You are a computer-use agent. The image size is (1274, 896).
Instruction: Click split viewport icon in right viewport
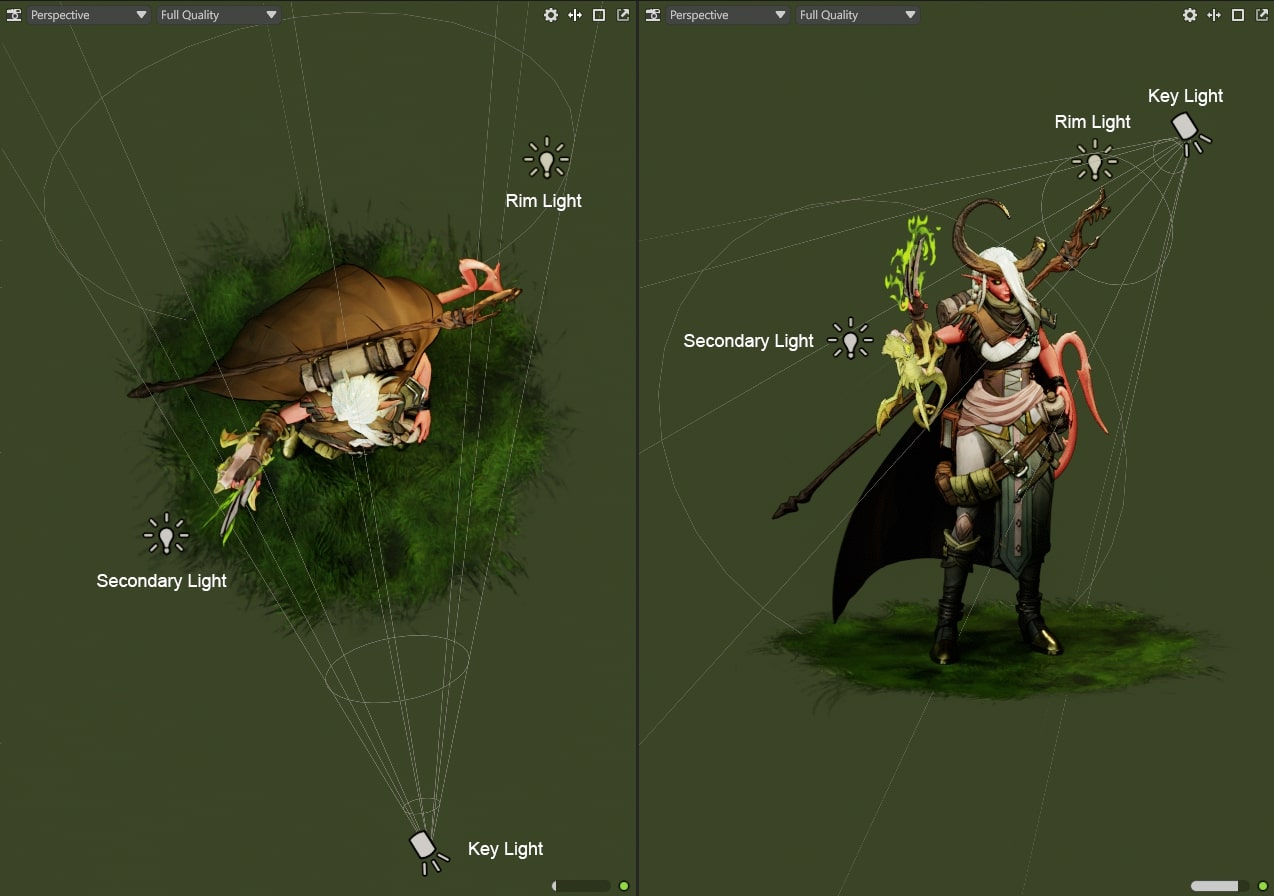[x=1213, y=15]
